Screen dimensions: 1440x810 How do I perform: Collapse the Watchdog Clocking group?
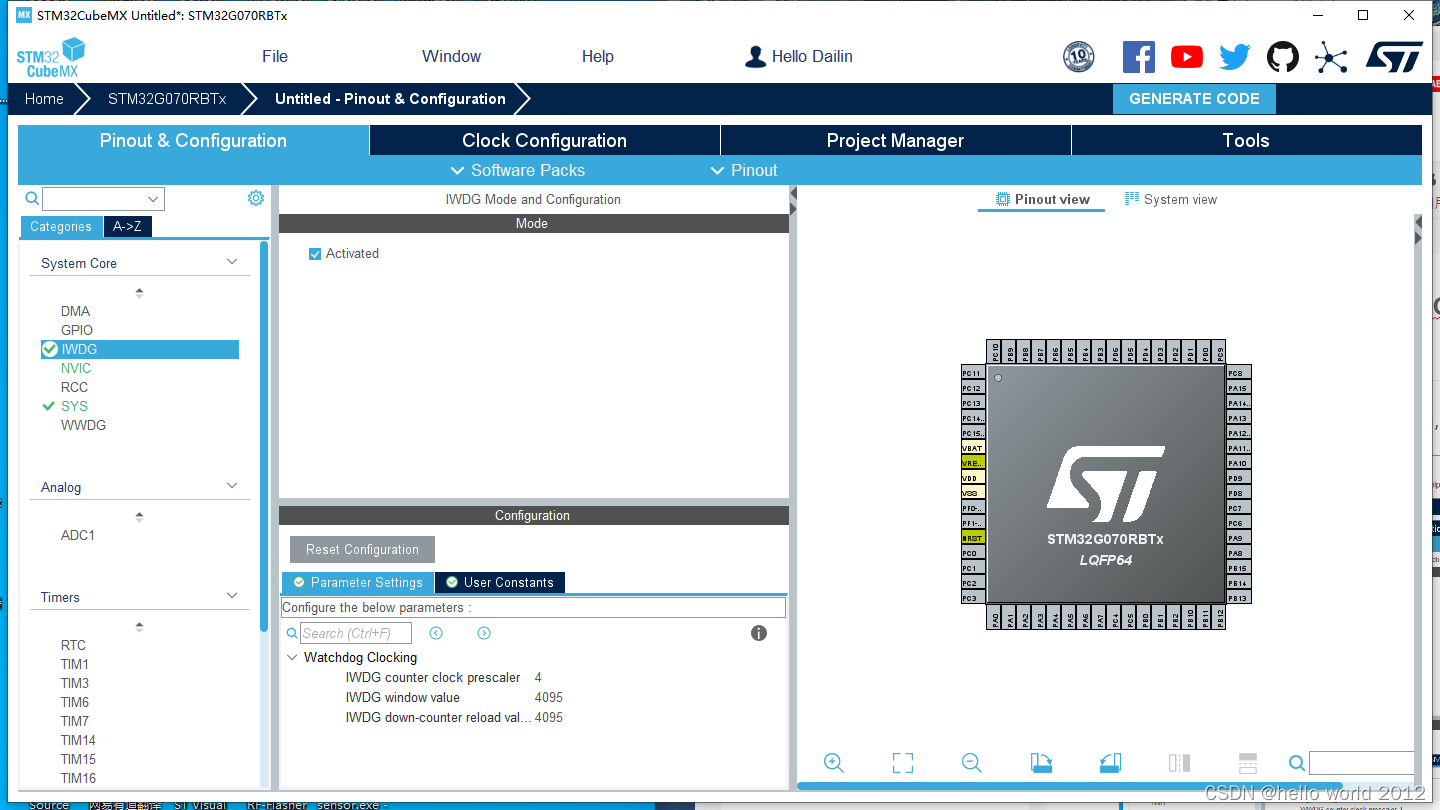point(292,658)
